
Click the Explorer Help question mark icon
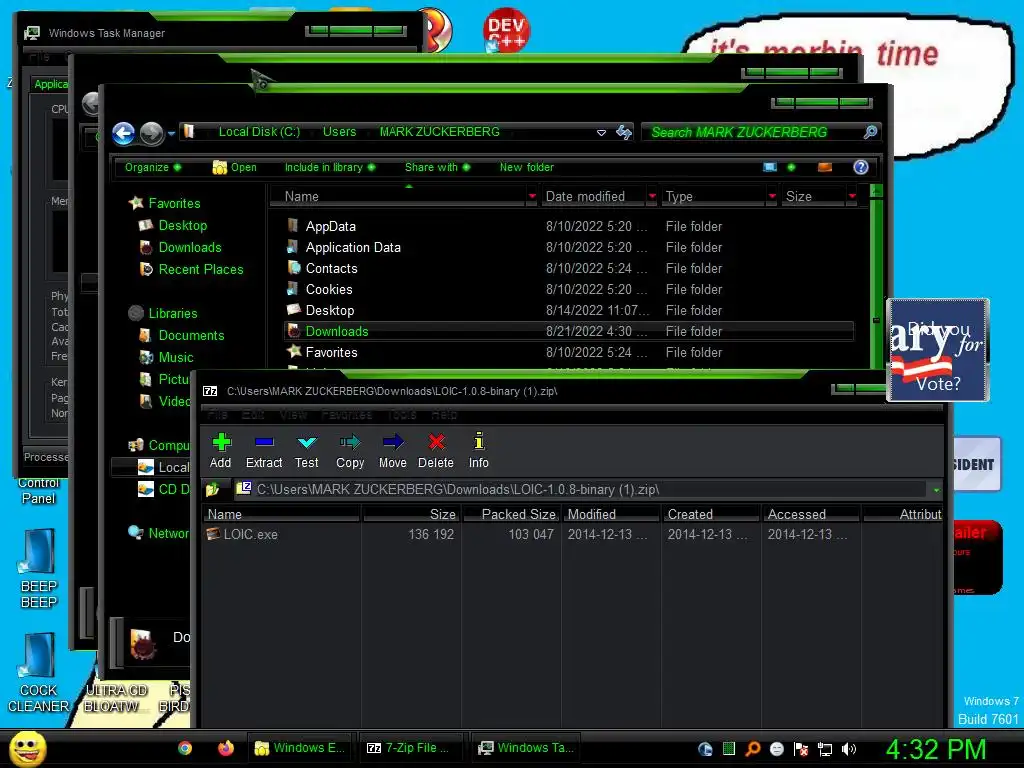pos(861,167)
